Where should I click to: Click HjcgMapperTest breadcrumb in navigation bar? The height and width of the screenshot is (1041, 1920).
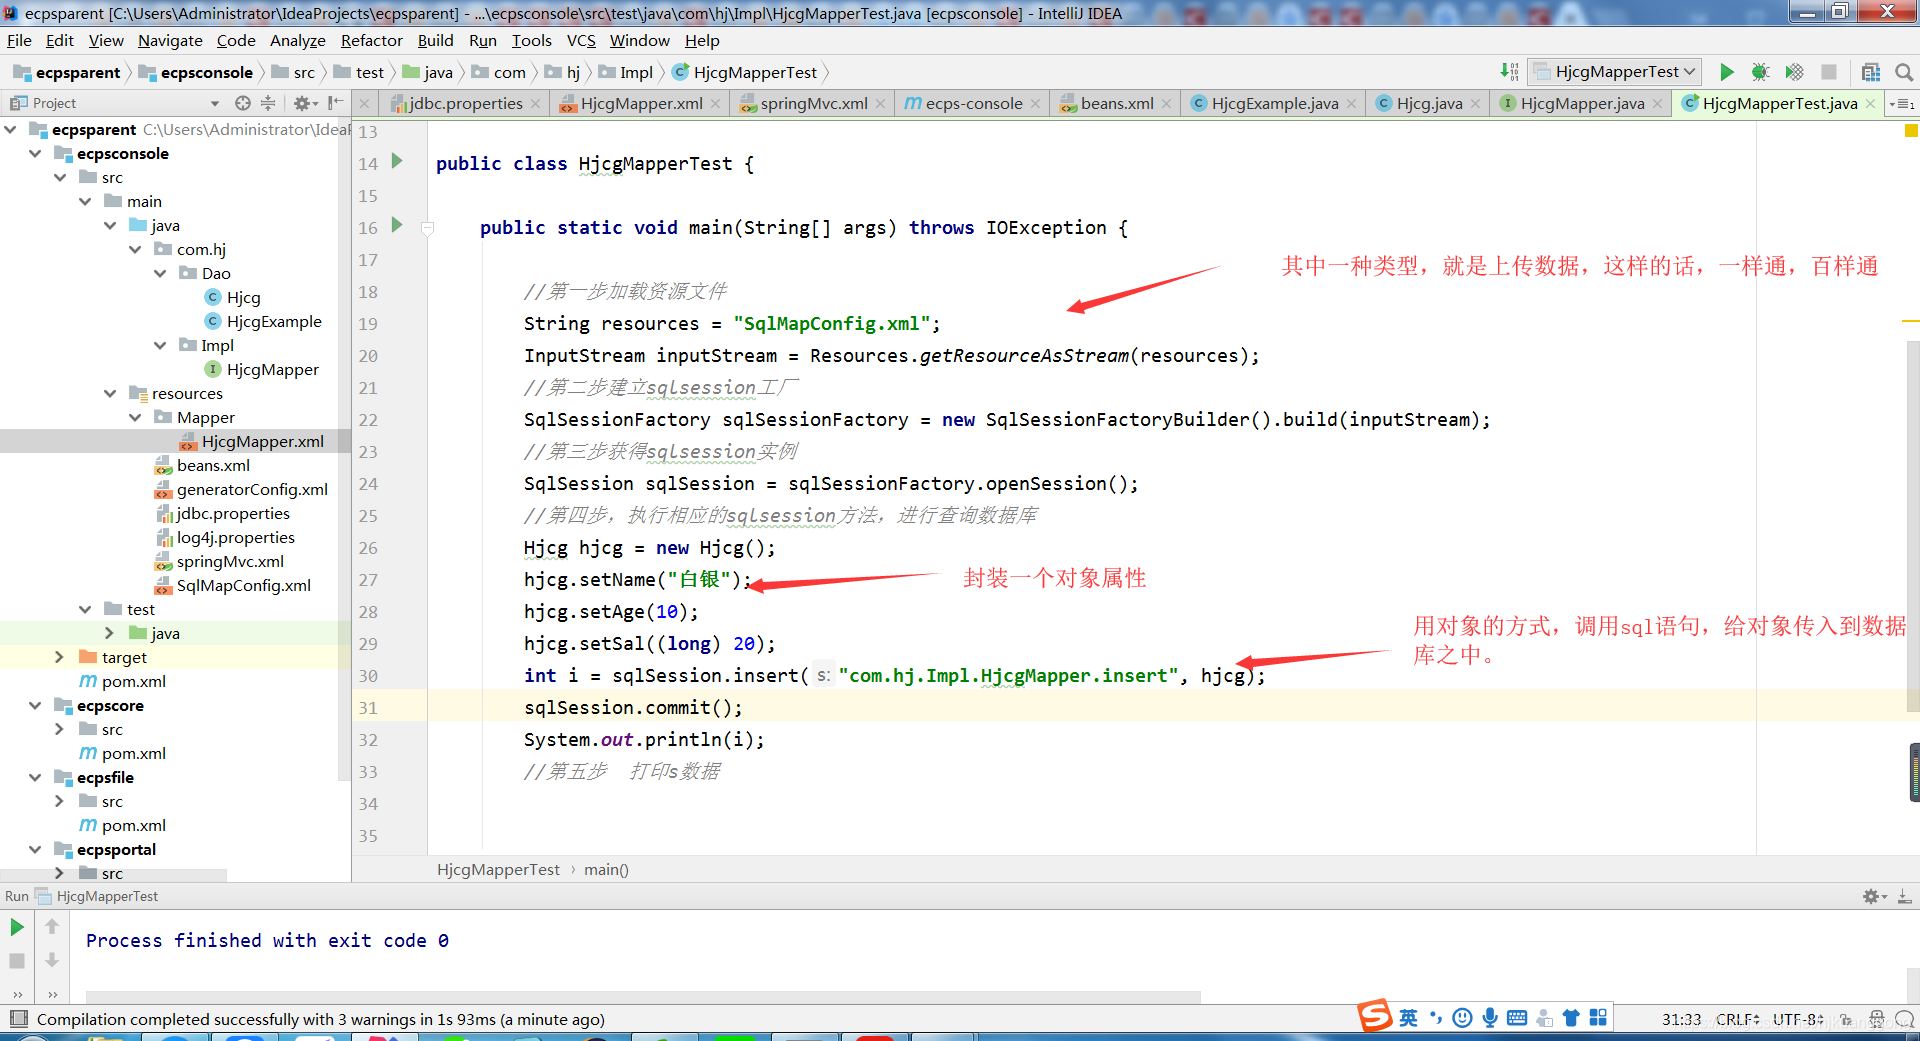[x=746, y=72]
